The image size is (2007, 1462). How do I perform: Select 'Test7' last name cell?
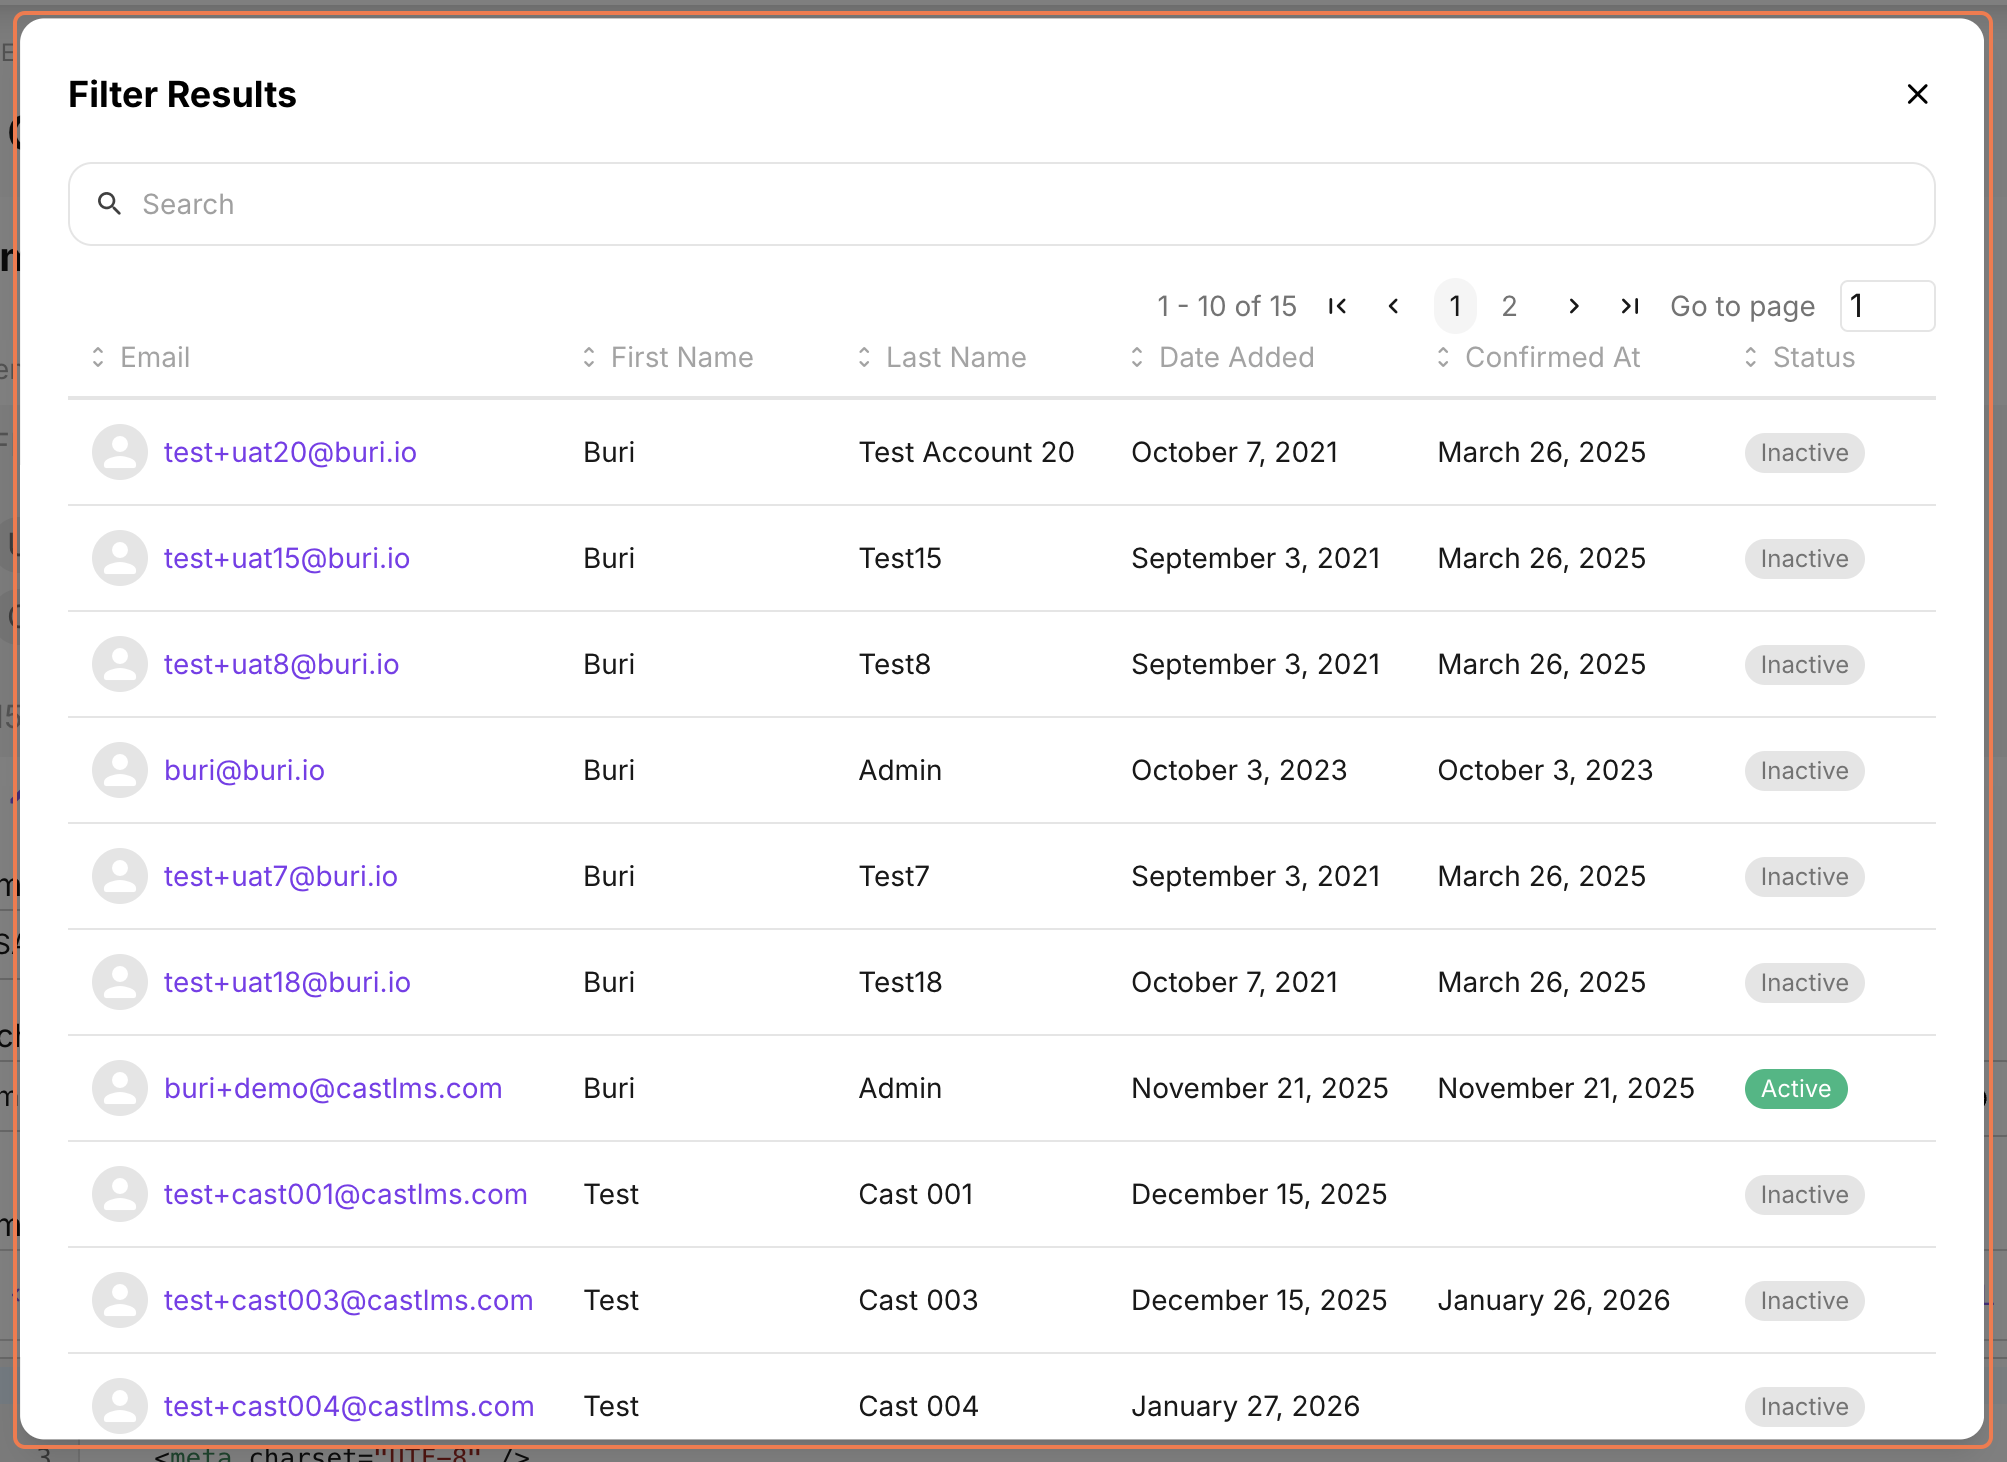click(x=894, y=876)
